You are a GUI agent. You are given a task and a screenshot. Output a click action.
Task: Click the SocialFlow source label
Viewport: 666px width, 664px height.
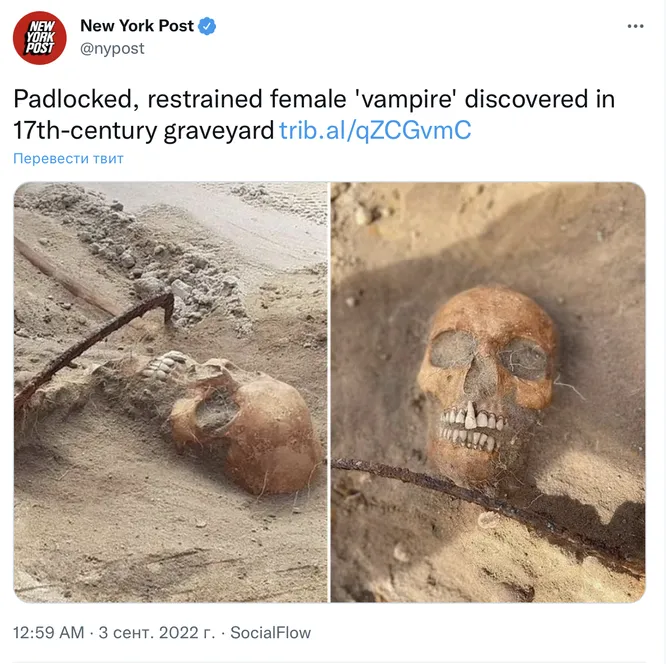pos(271,633)
